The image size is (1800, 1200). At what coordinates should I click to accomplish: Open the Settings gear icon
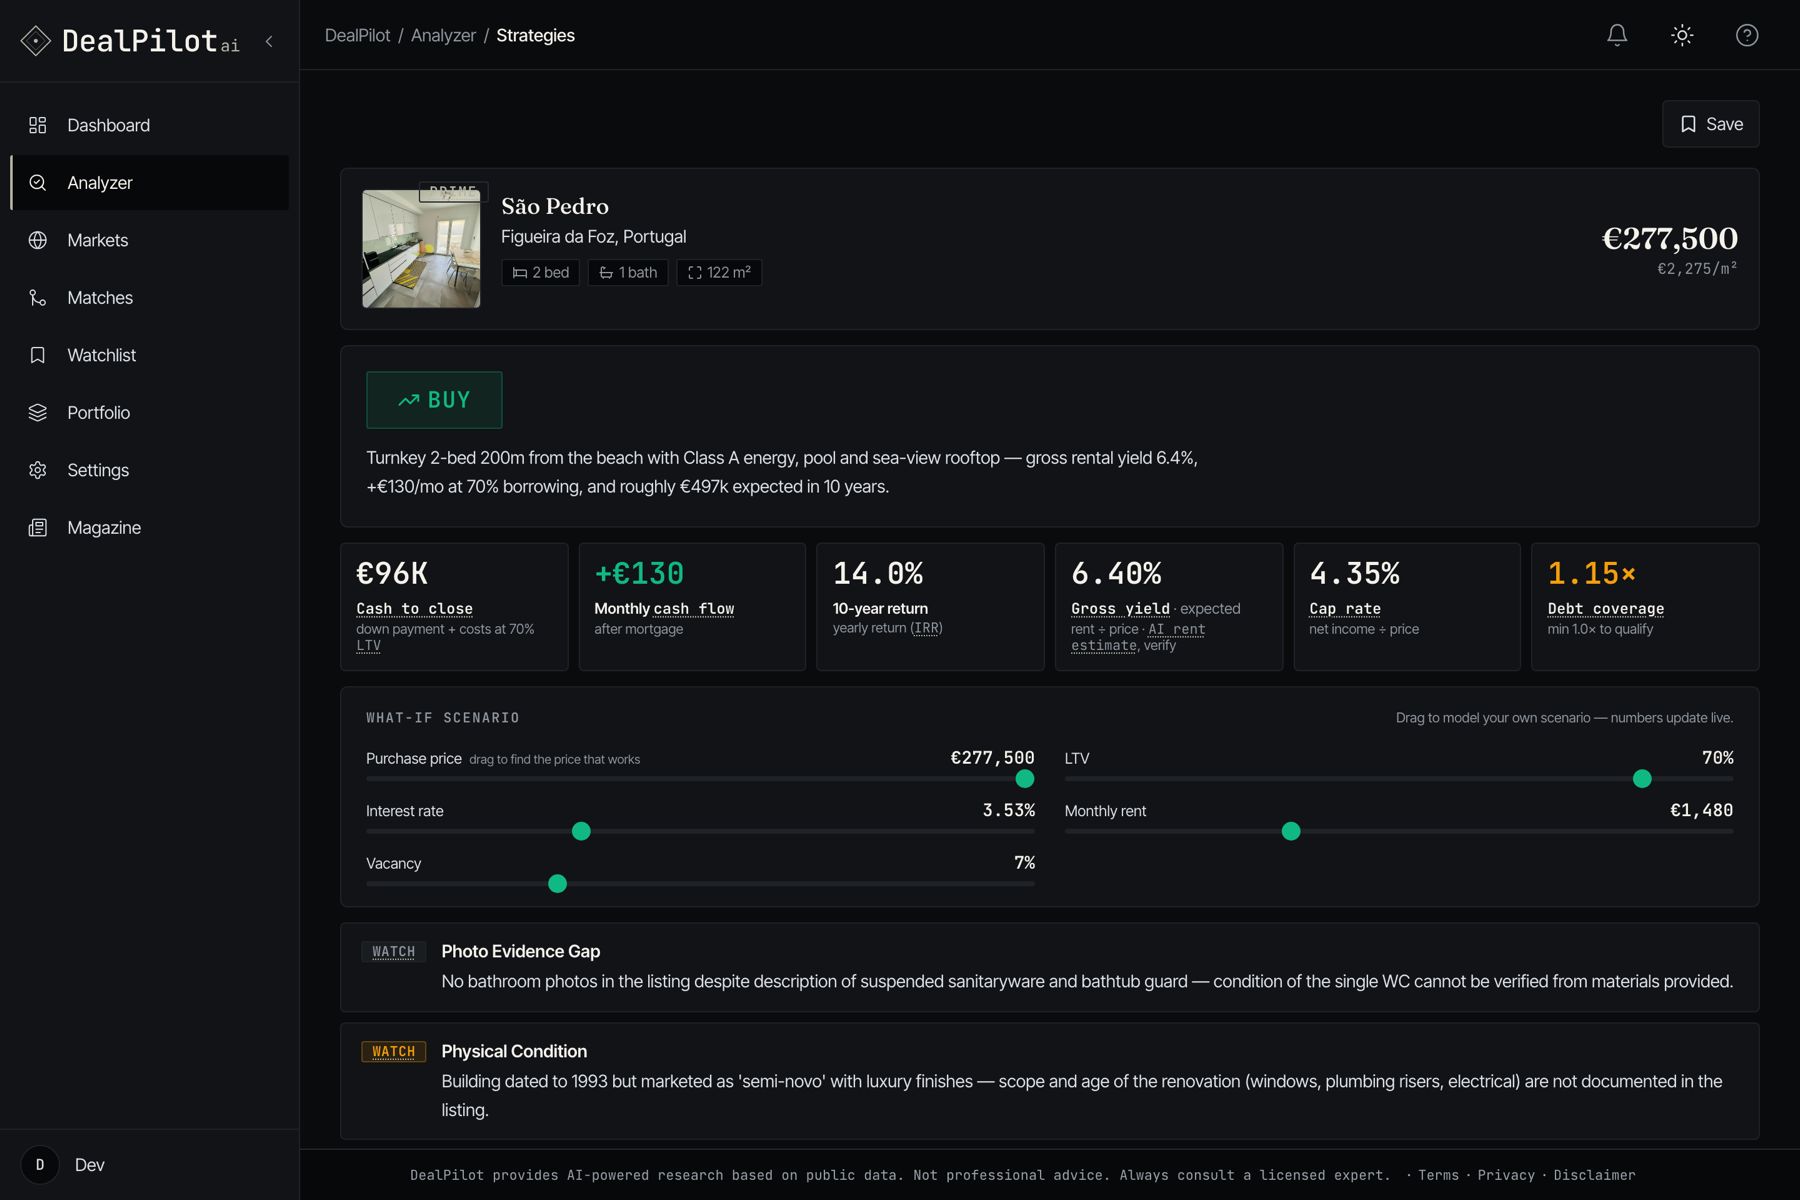(38, 470)
